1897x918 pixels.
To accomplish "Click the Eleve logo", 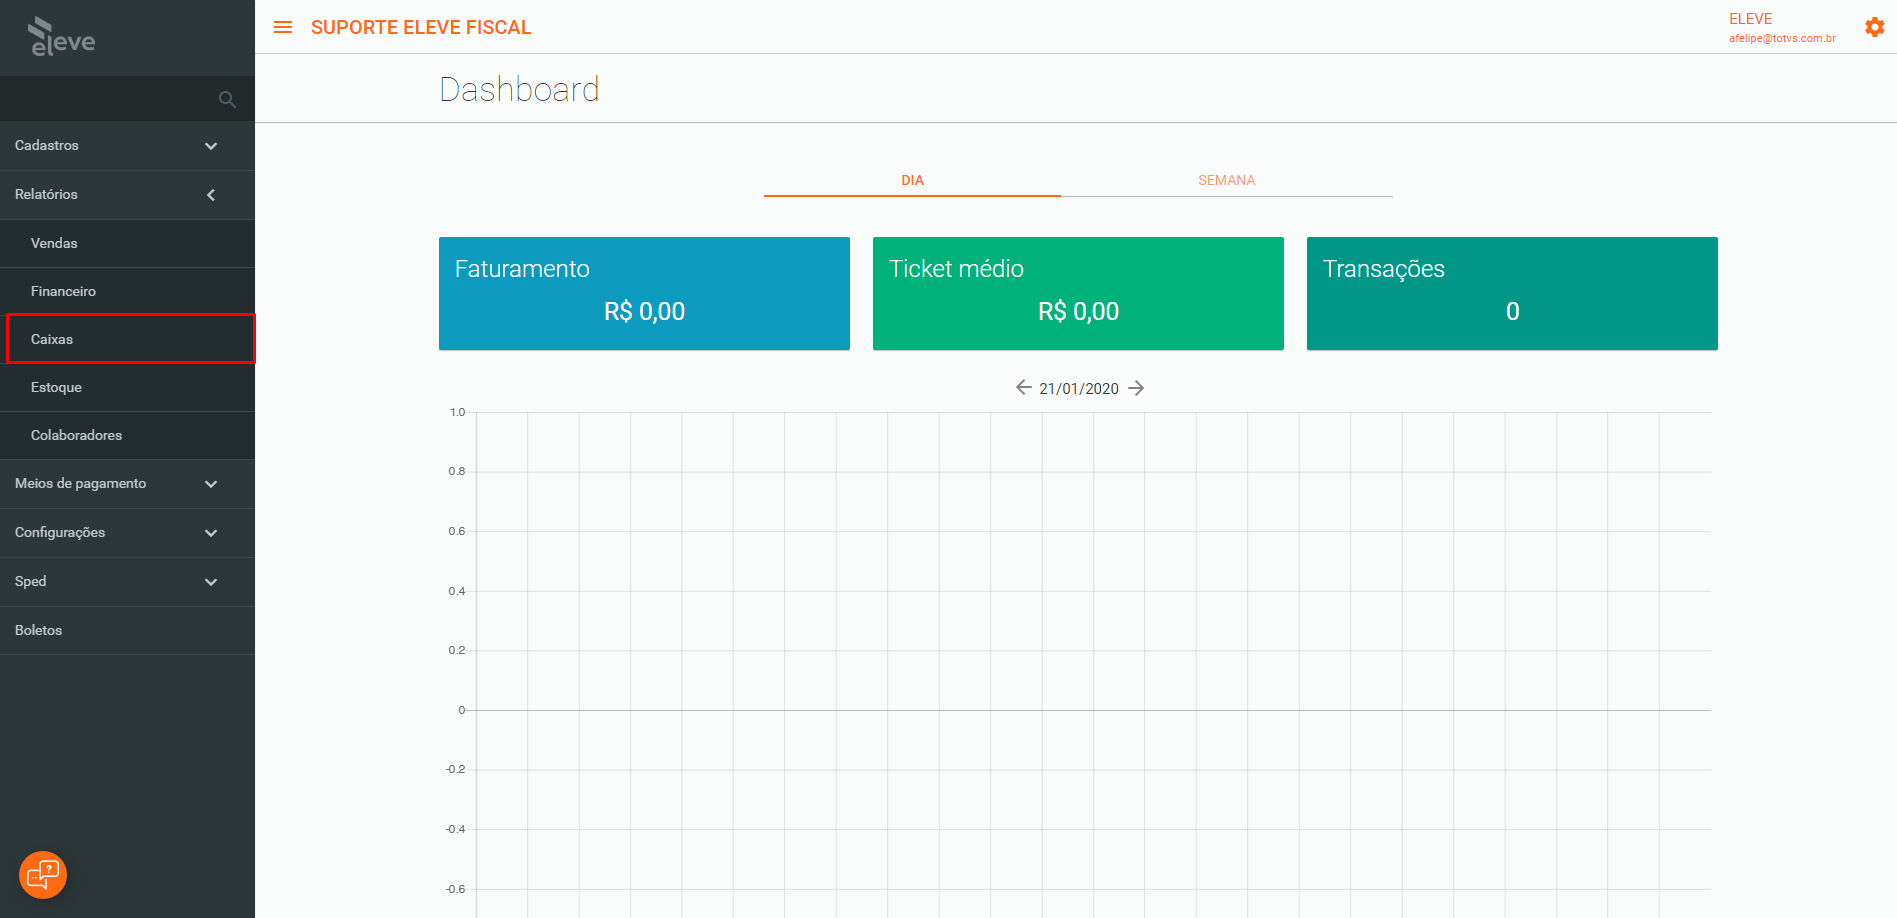I will [x=61, y=37].
